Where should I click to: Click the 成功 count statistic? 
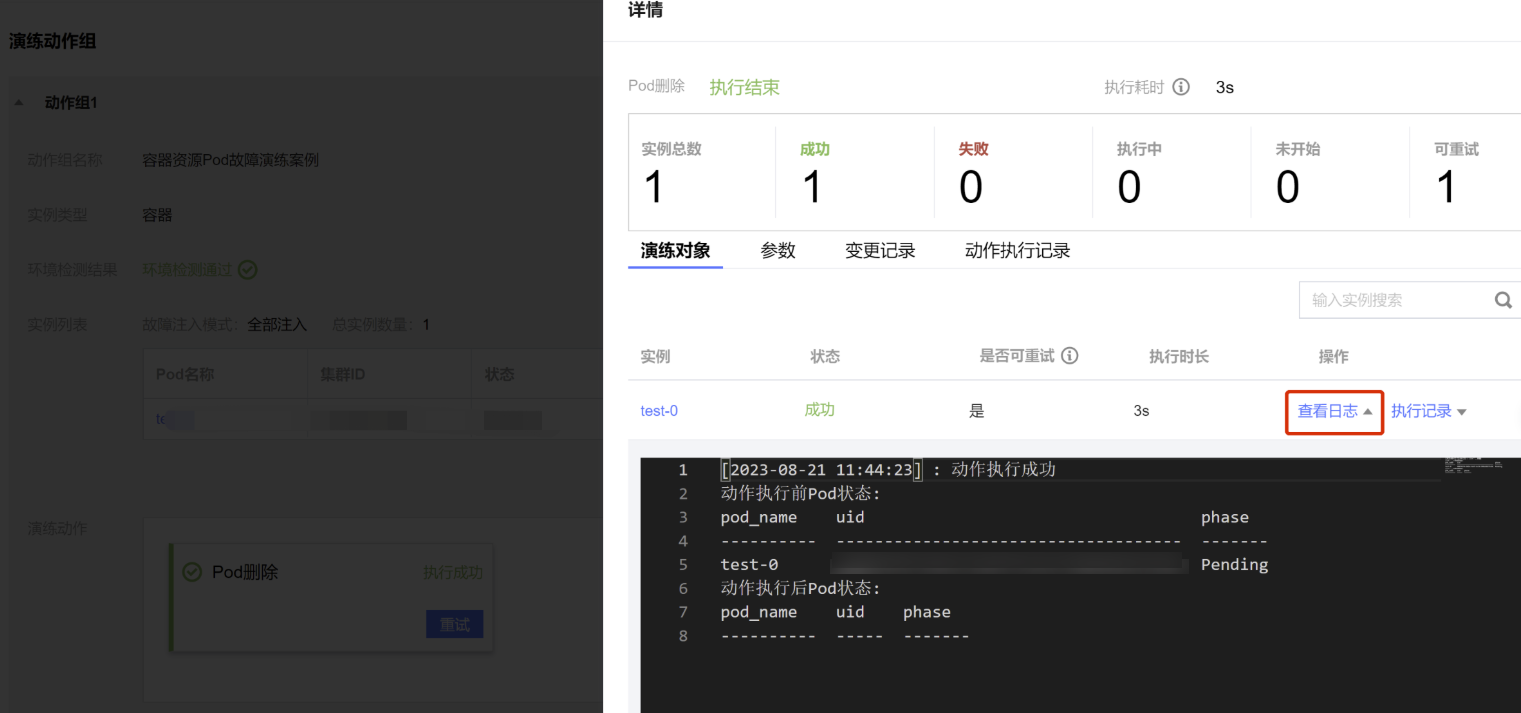coord(813,173)
